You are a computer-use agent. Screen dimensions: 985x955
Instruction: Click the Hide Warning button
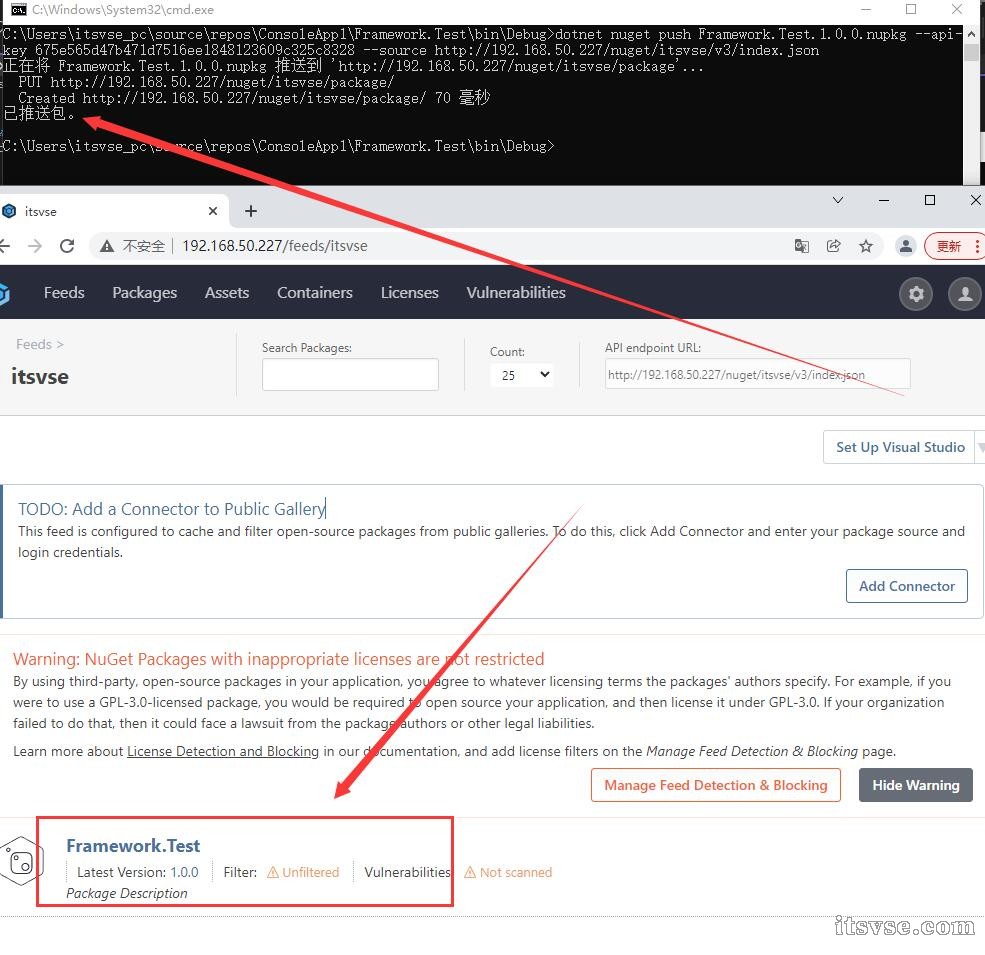pyautogui.click(x=915, y=785)
